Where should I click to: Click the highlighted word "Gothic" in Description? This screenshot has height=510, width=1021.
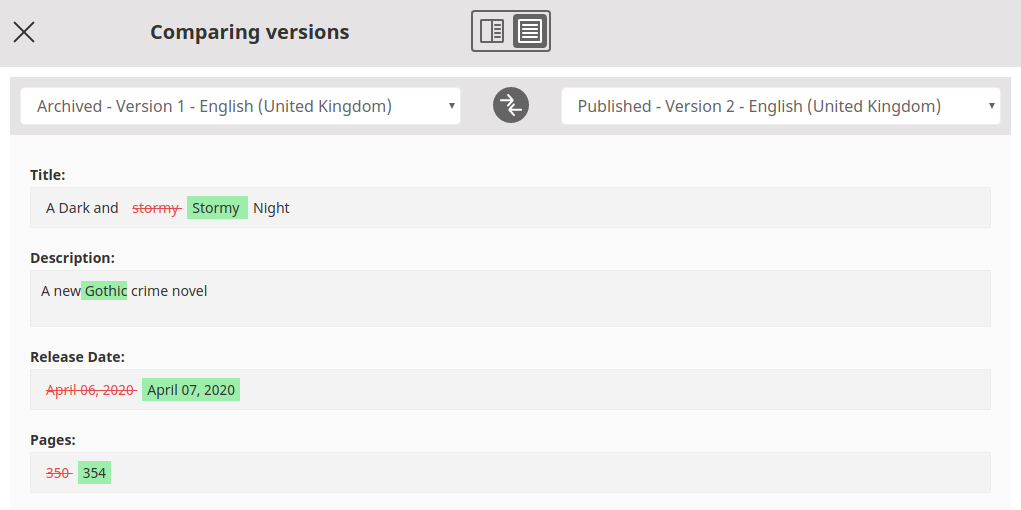tap(105, 291)
